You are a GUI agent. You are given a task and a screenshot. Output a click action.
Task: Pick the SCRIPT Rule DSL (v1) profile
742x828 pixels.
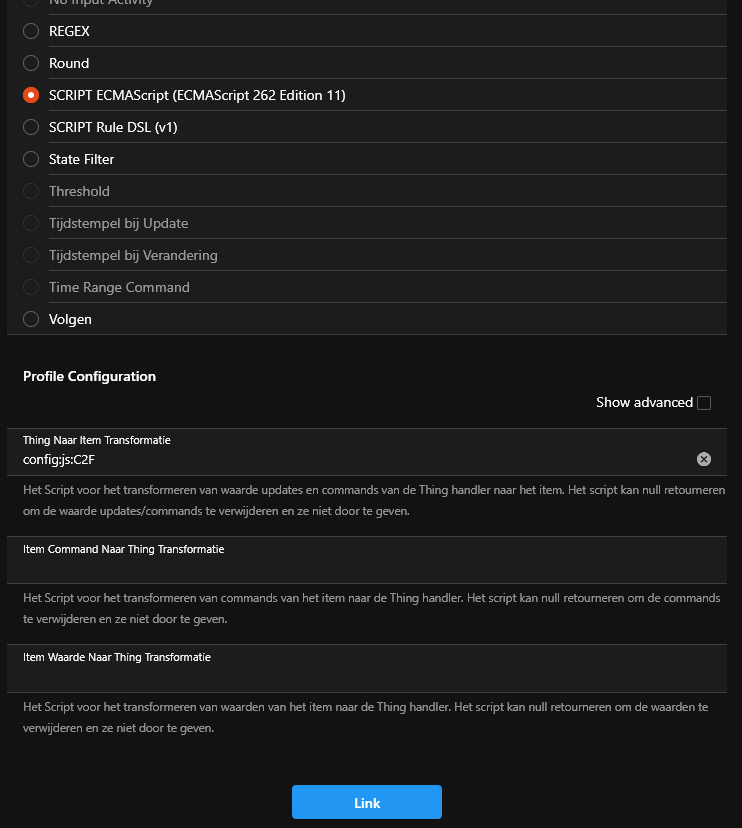(31, 127)
